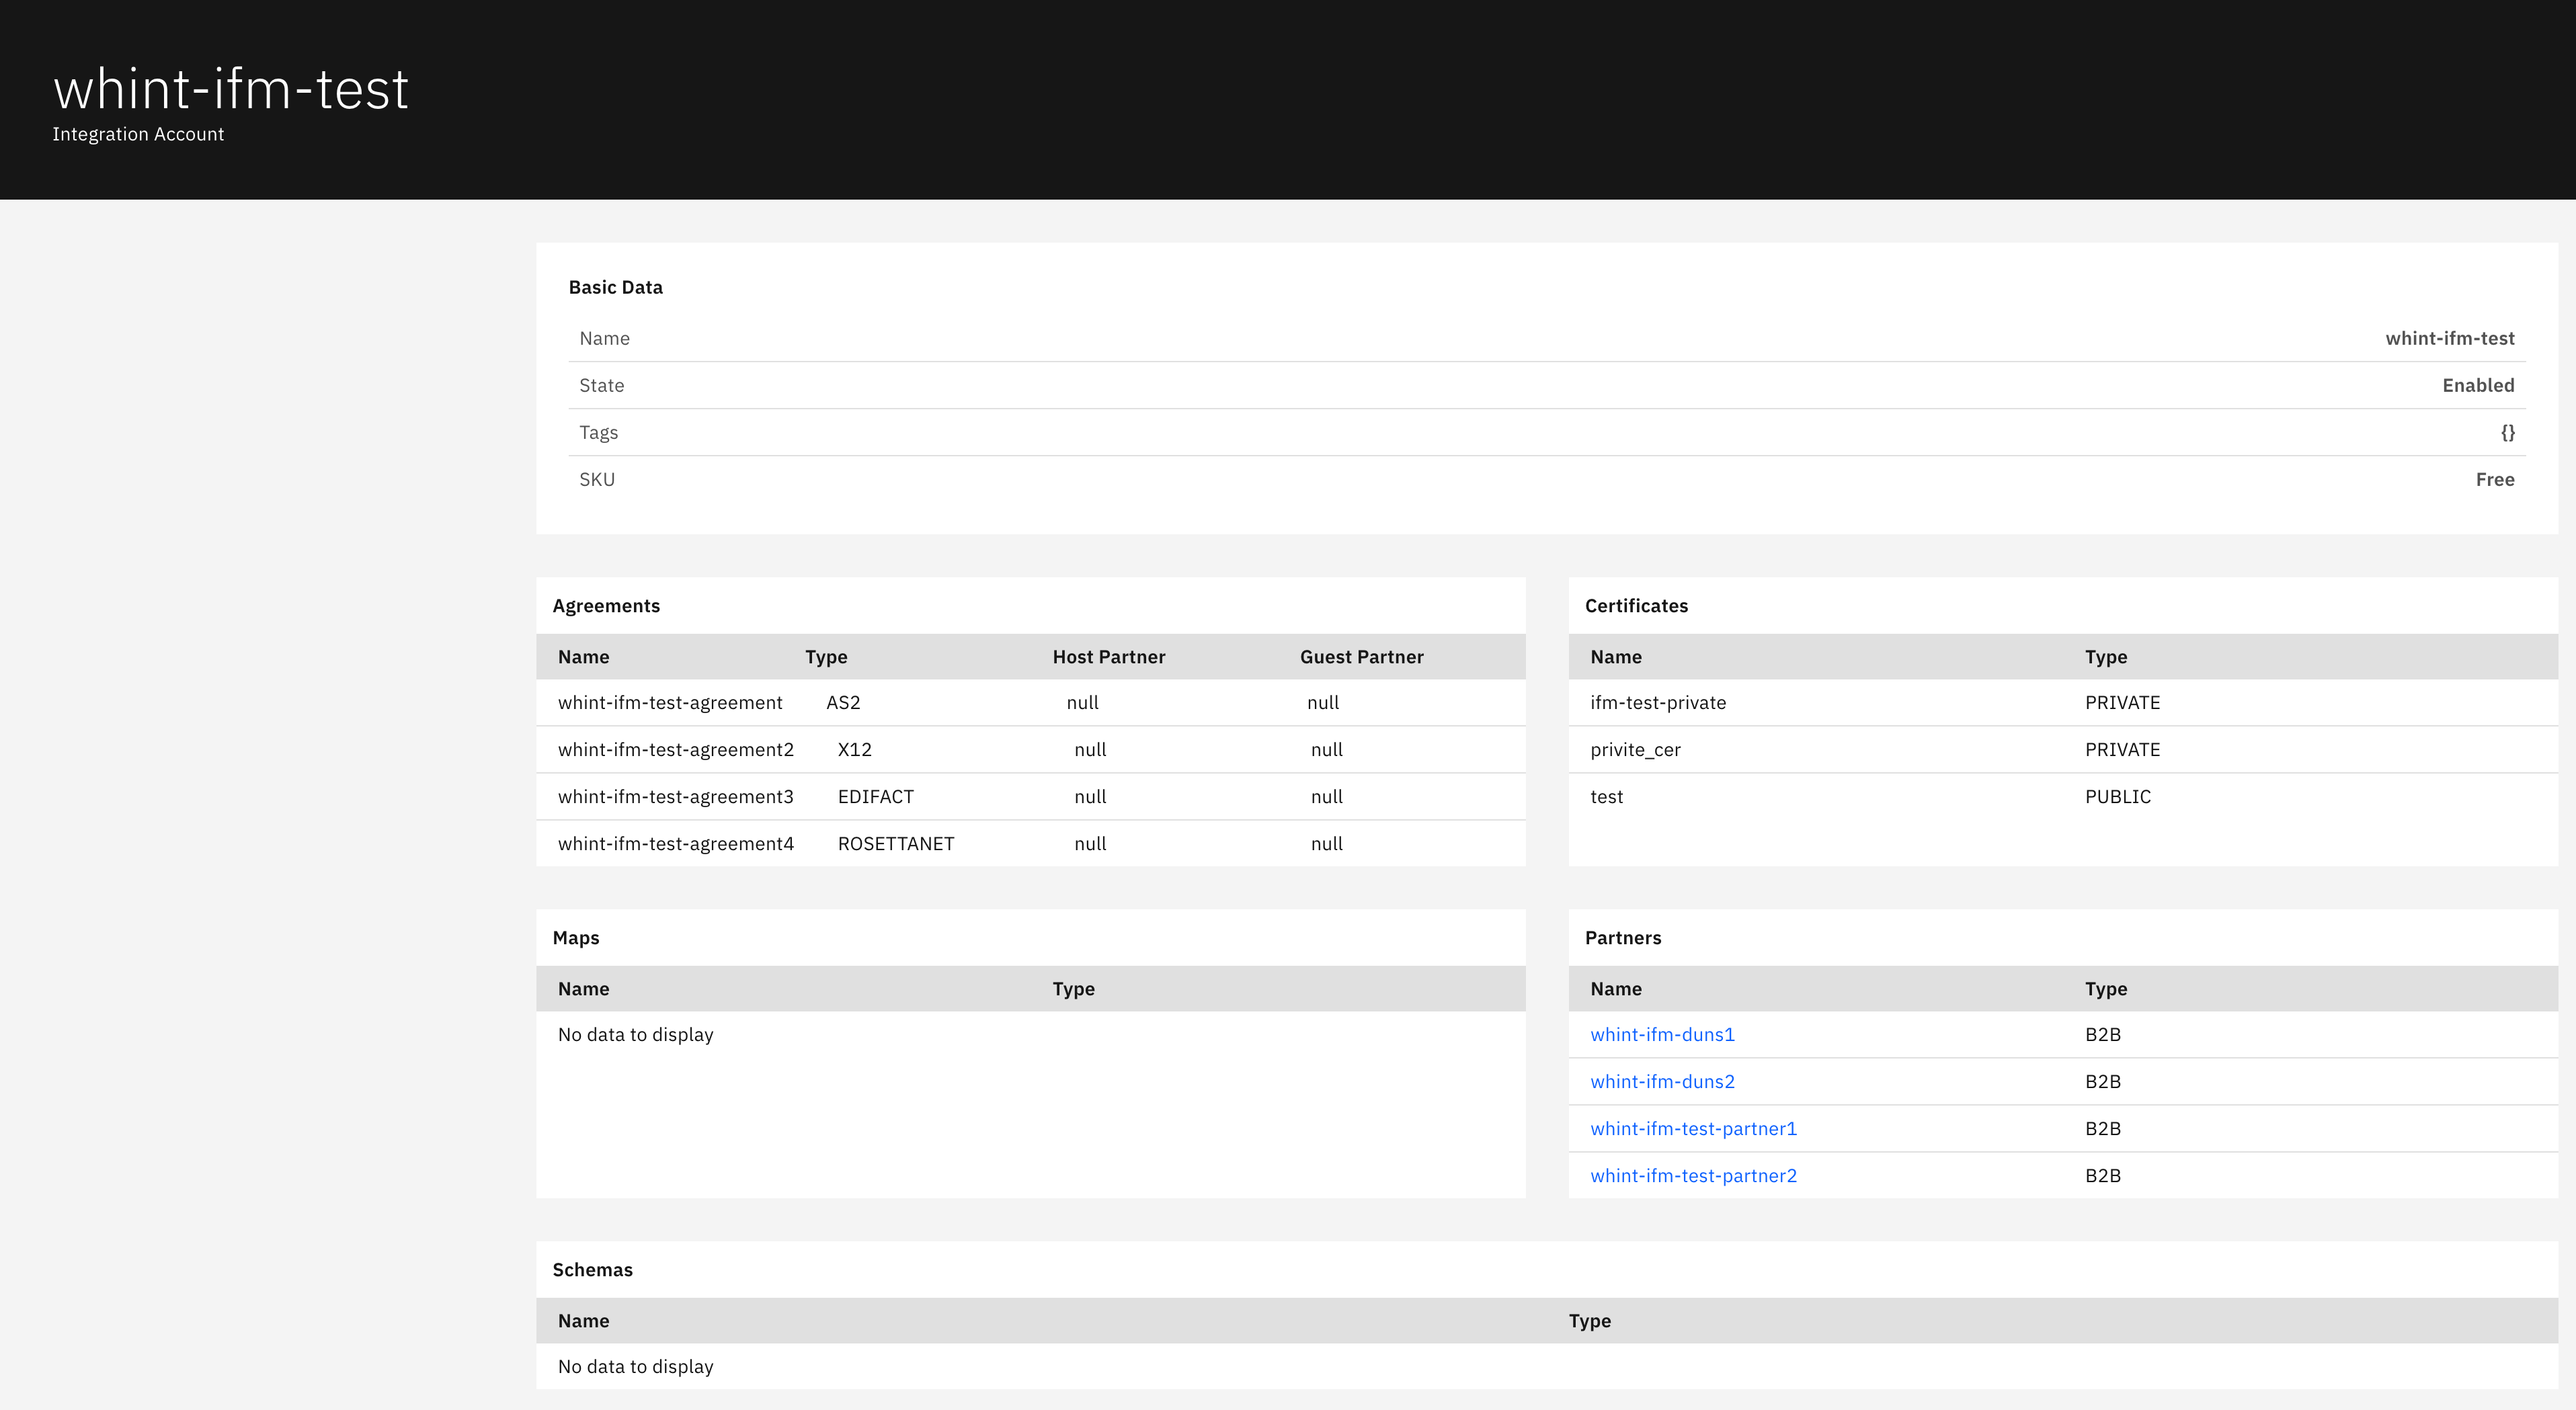Click the Certificates Type column header
Image resolution: width=2576 pixels, height=1410 pixels.
[2105, 656]
